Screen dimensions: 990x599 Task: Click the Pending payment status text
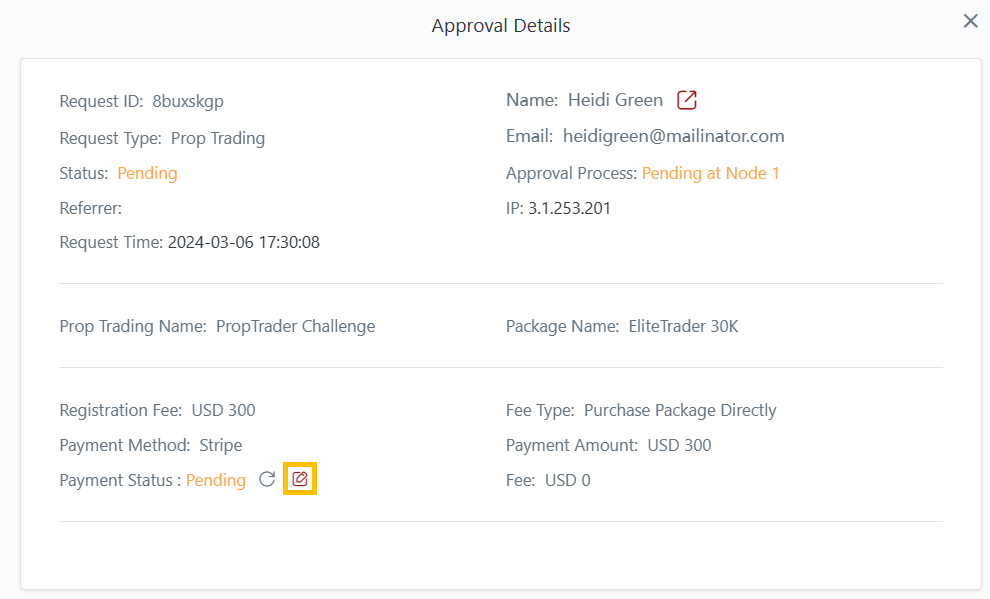point(216,480)
